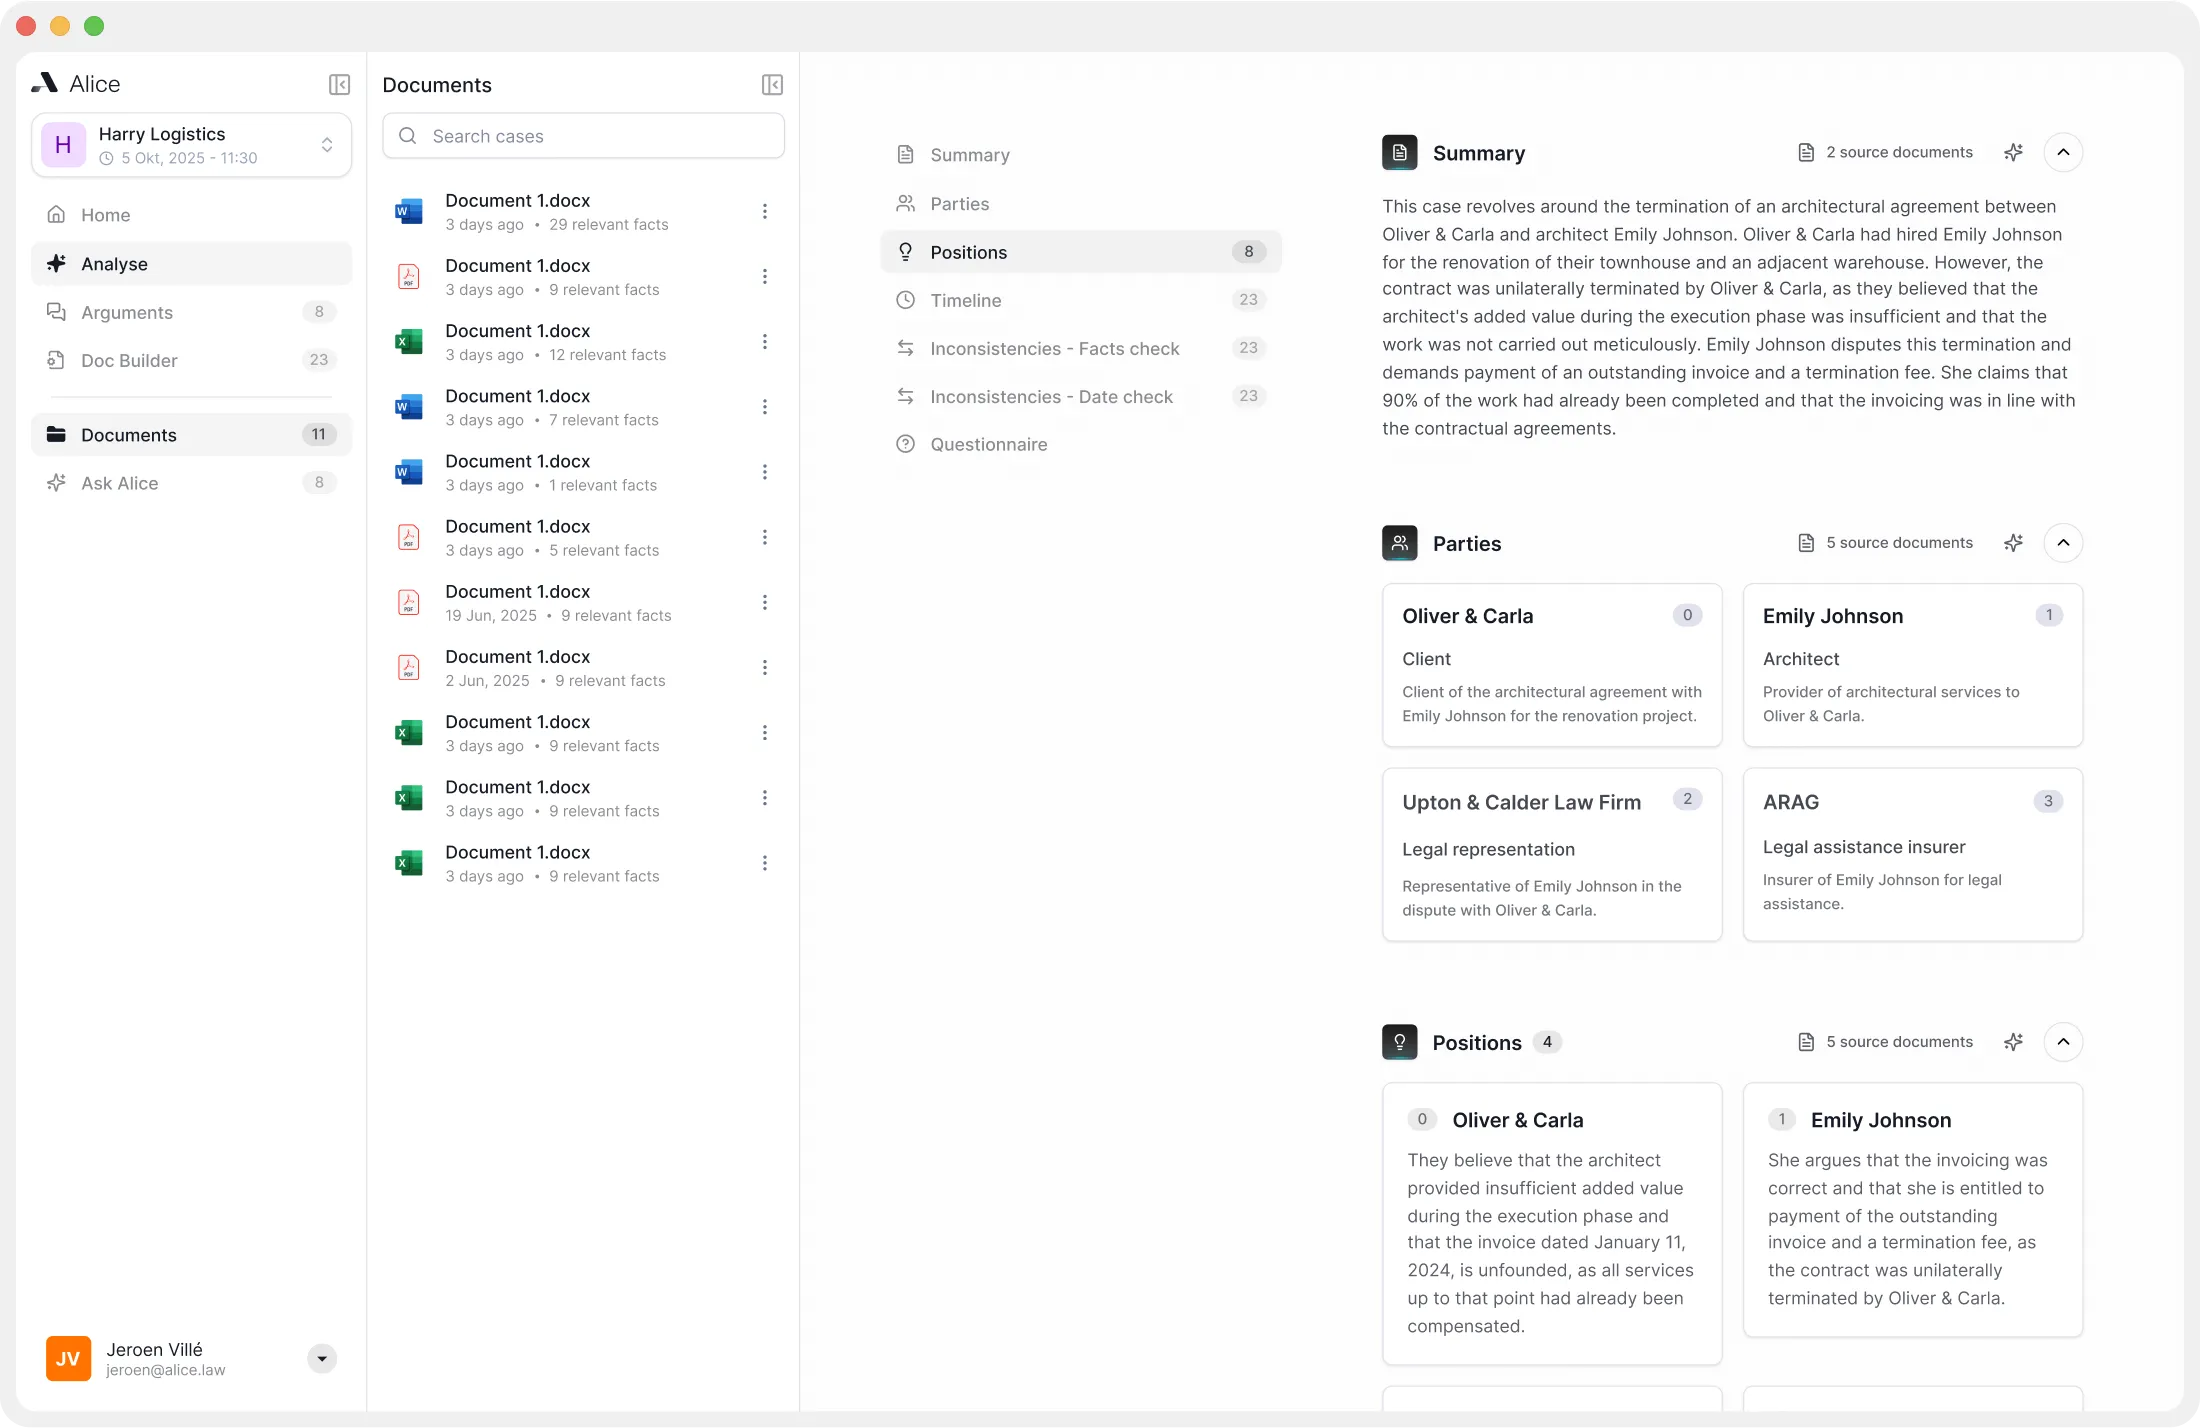2200x1428 pixels.
Task: Collapse the Documents panel via header icon
Action: 772,85
